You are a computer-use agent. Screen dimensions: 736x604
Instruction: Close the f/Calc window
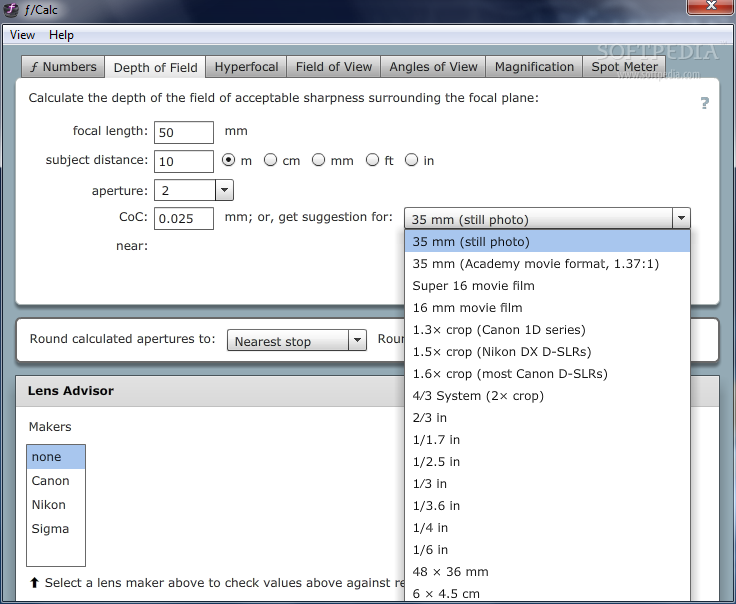pyautogui.click(x=711, y=6)
